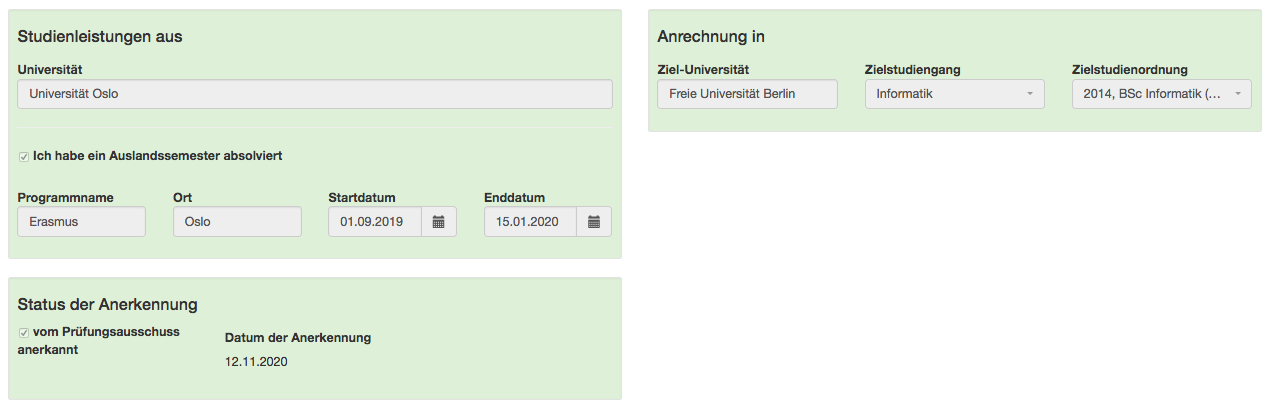Click the recognition date 12.11.2020

tap(256, 362)
